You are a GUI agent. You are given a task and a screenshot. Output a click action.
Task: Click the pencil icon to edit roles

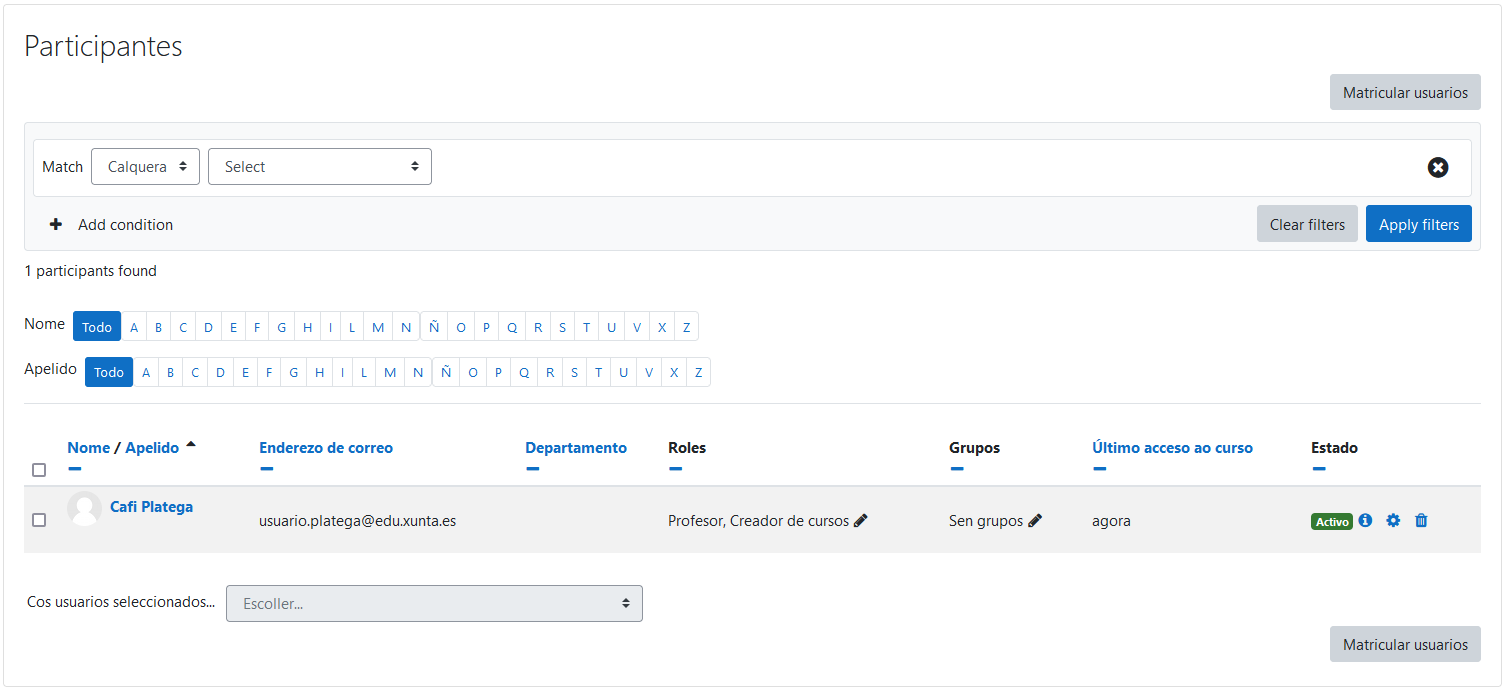[861, 521]
